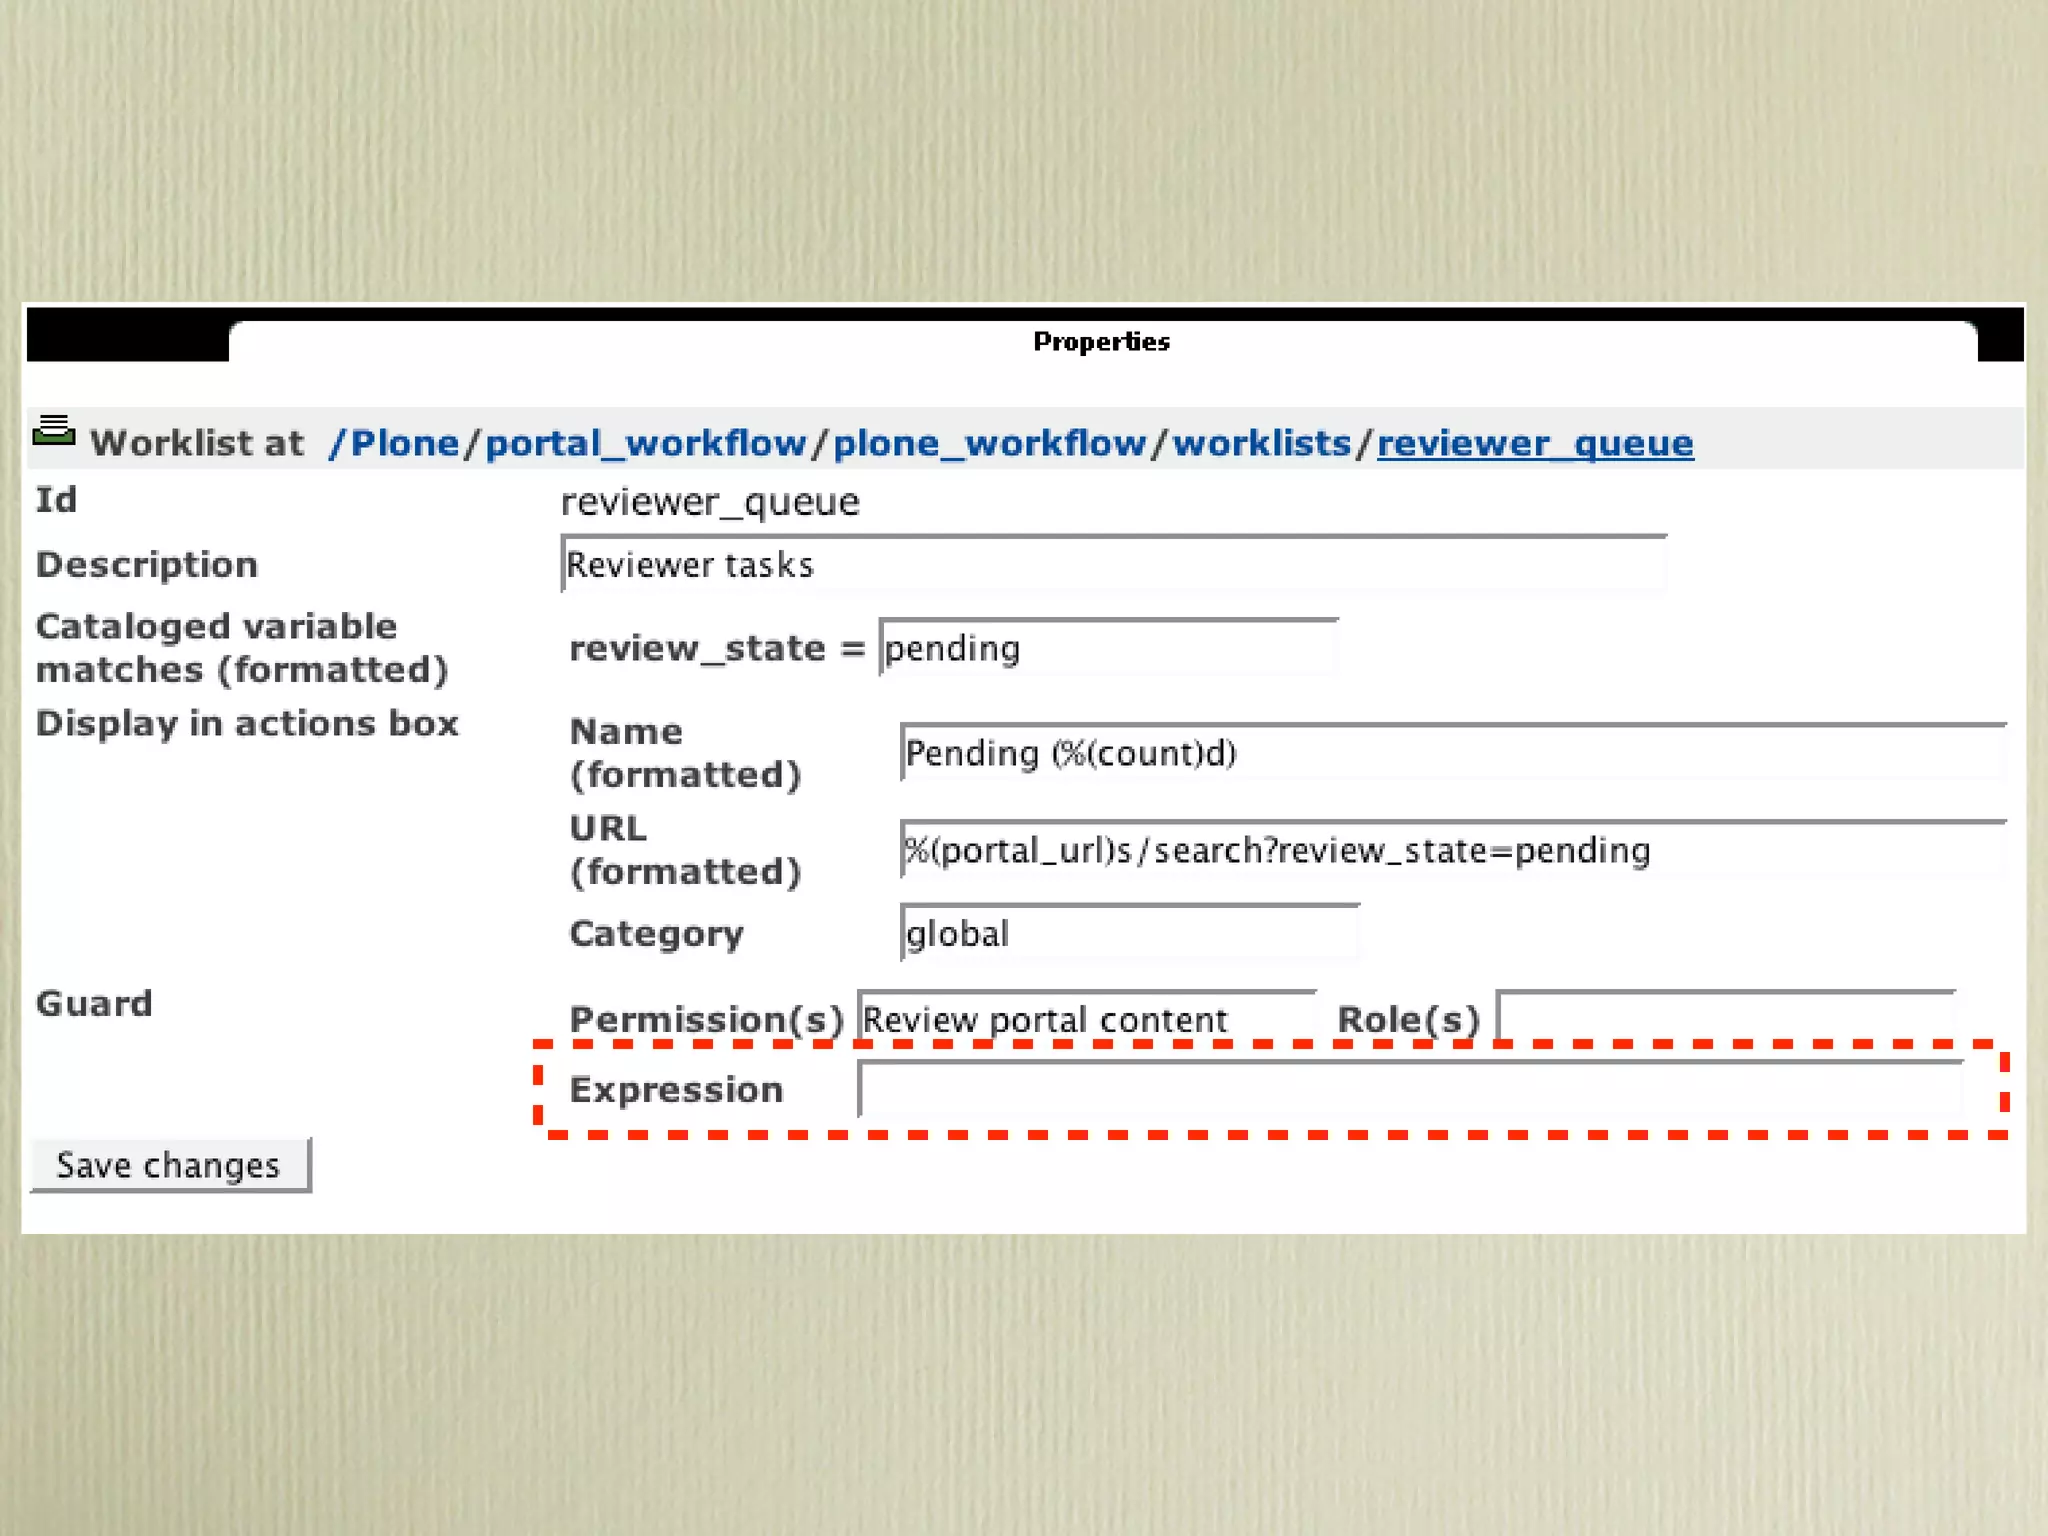Click the worklist icon beside the heading
2048x1536 pixels.
(54, 430)
